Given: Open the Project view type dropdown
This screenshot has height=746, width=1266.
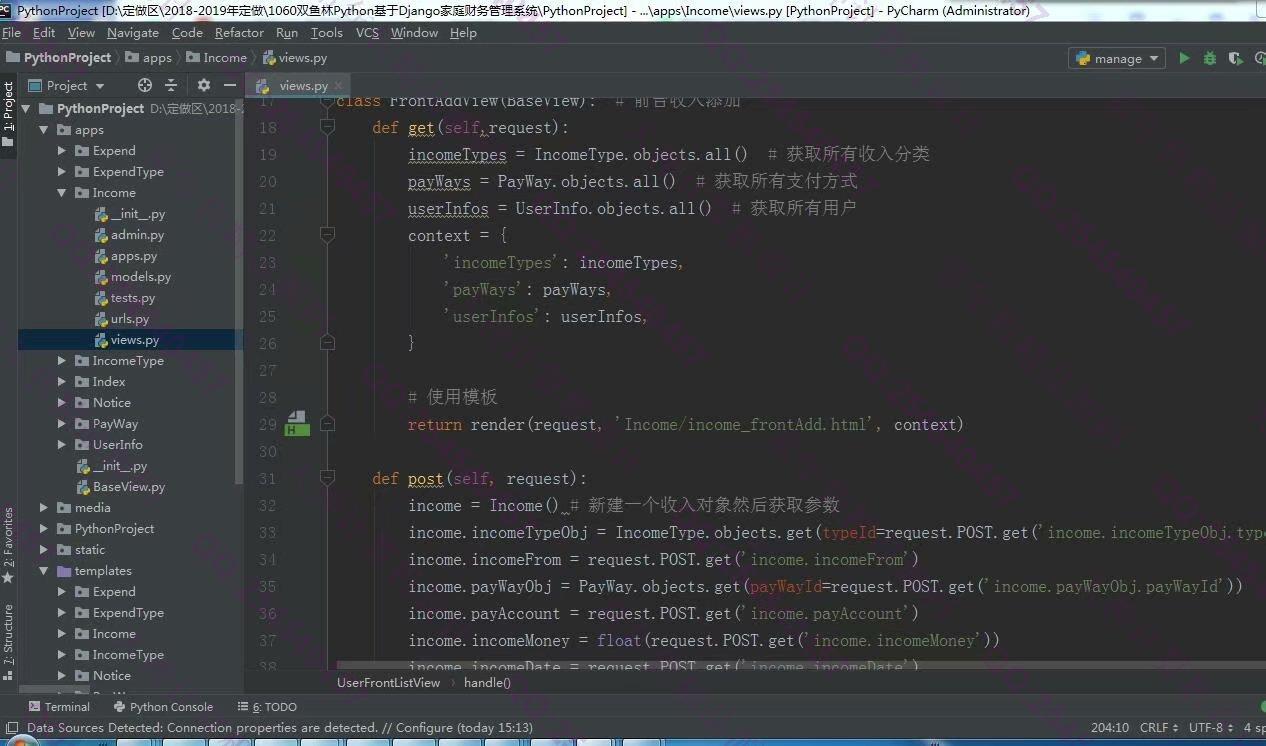Looking at the screenshot, I should click(x=67, y=85).
